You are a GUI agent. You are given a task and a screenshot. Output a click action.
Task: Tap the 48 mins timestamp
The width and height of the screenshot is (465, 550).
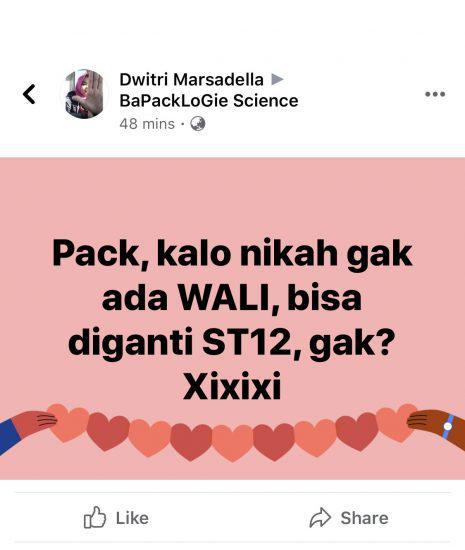click(x=147, y=124)
